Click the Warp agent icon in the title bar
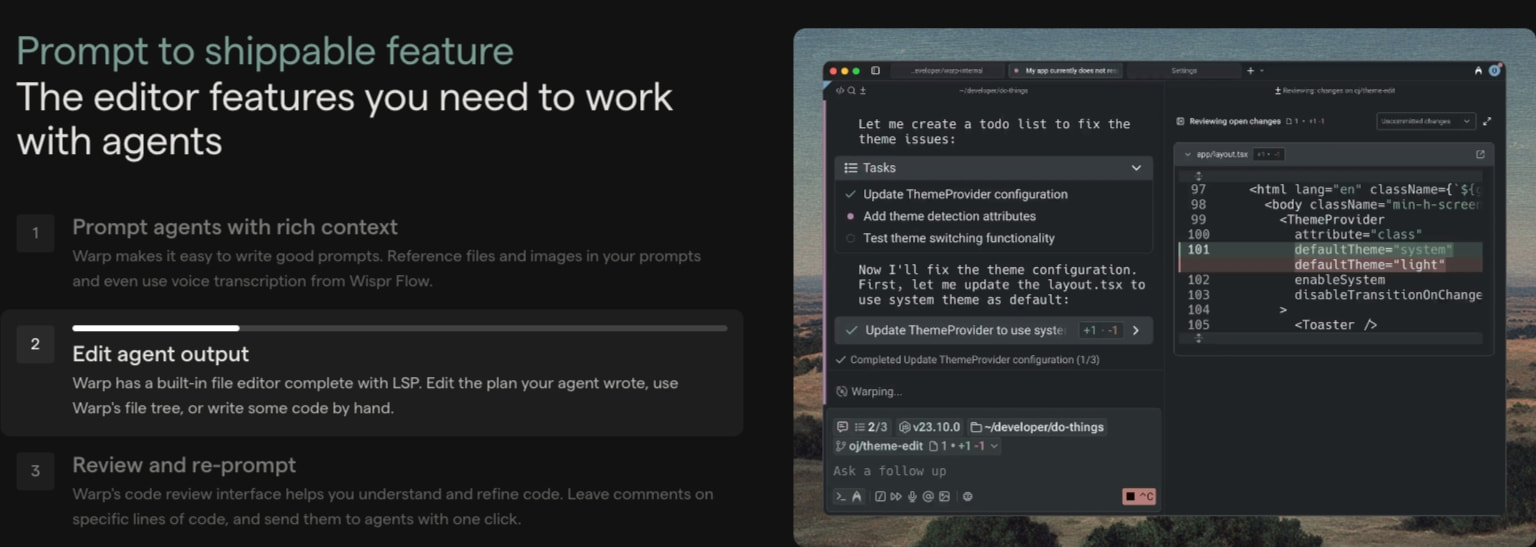Viewport: 1536px width, 547px height. pyautogui.click(x=1478, y=70)
